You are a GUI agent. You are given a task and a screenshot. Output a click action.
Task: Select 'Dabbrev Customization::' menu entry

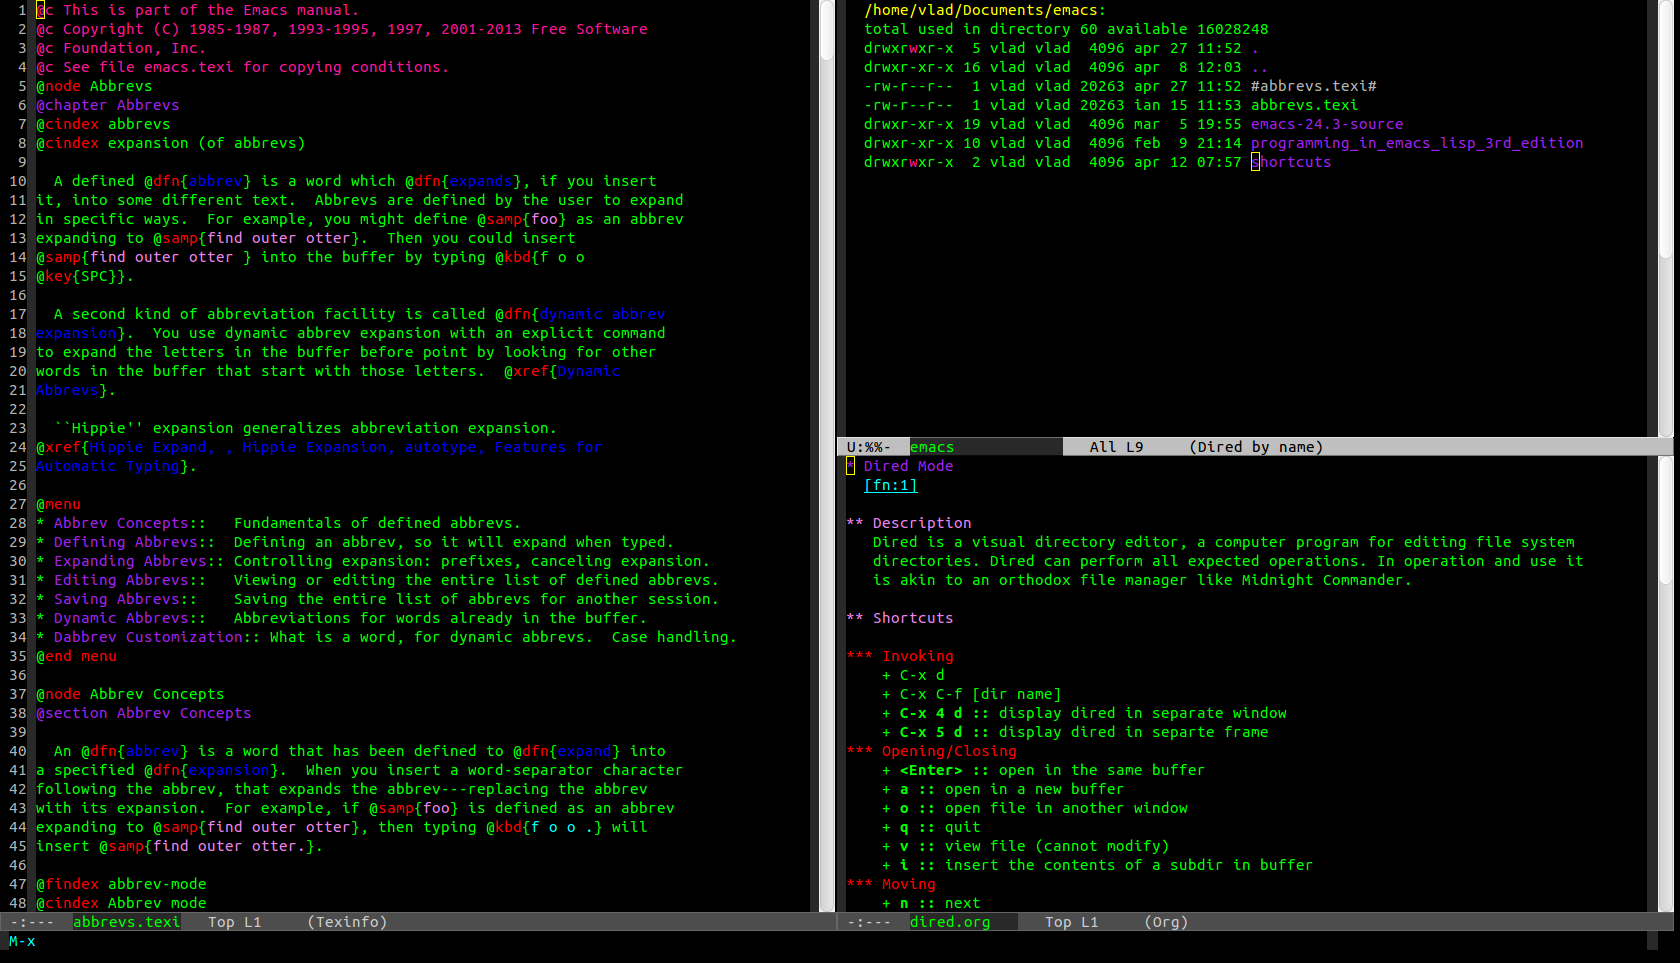(x=157, y=637)
